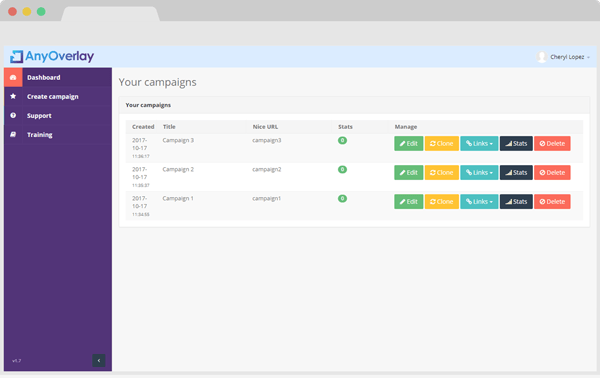
Task: Open the Create campaign menu item
Action: click(x=58, y=96)
